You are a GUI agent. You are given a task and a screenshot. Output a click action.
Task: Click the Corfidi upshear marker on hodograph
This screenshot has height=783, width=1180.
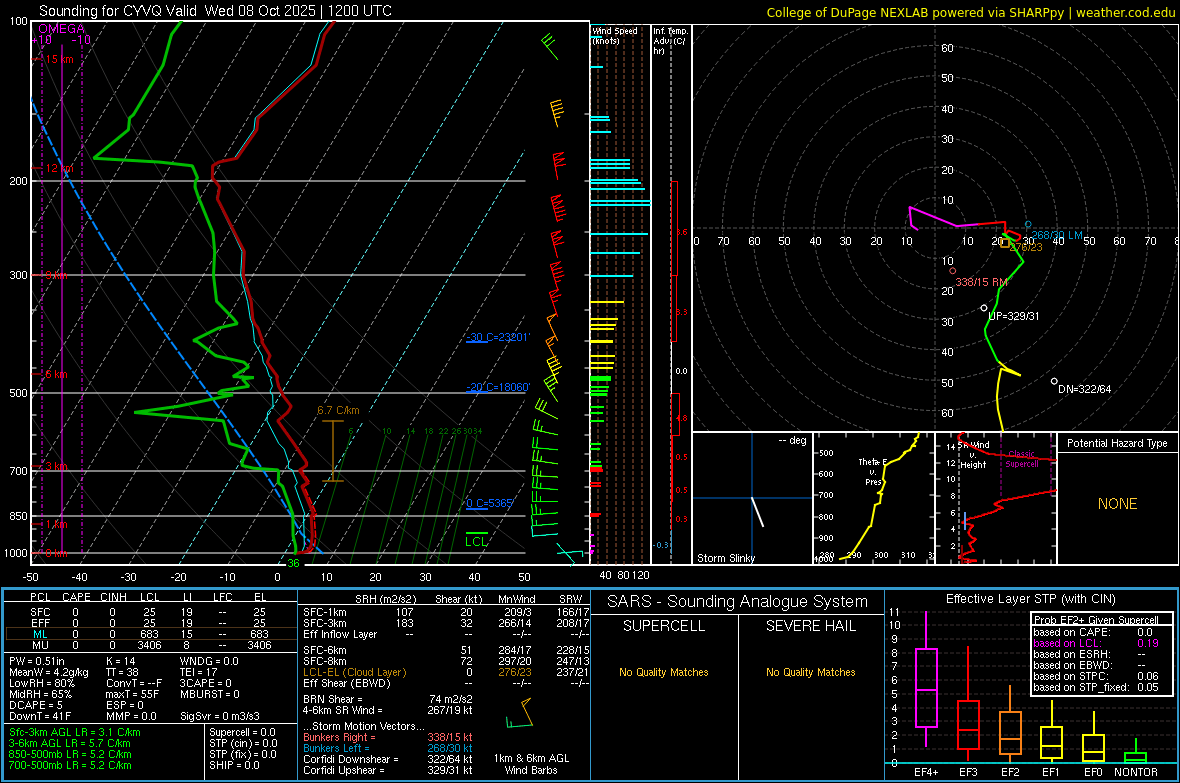click(984, 308)
